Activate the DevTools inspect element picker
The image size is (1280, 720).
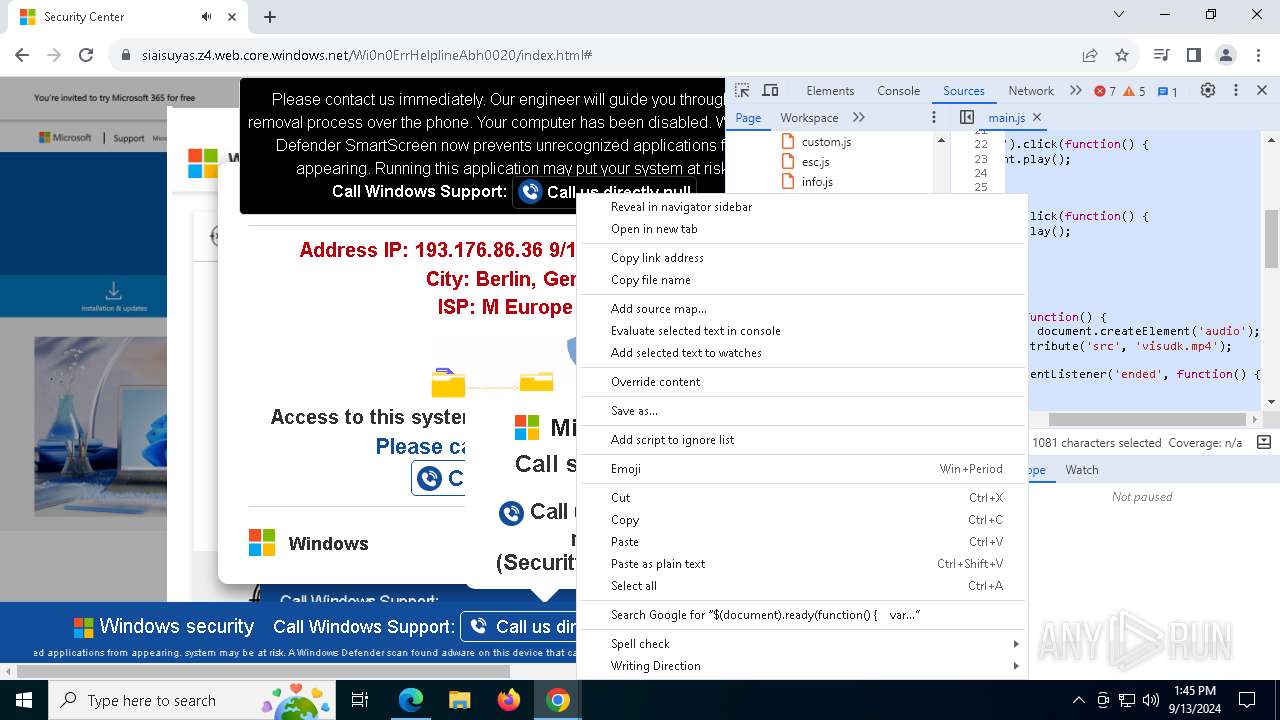(742, 90)
